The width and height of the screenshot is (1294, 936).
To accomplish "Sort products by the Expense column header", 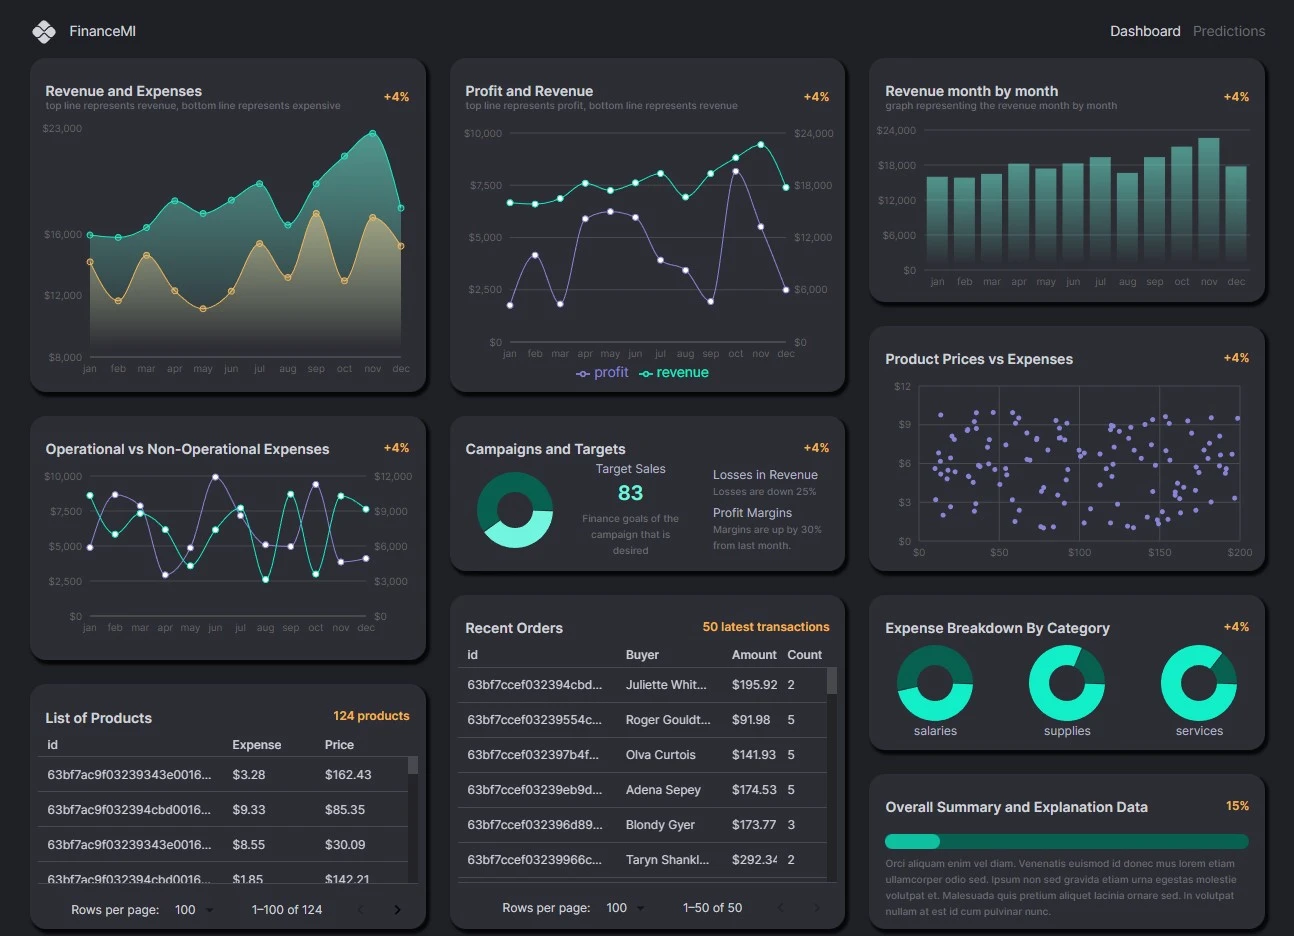I will point(256,745).
